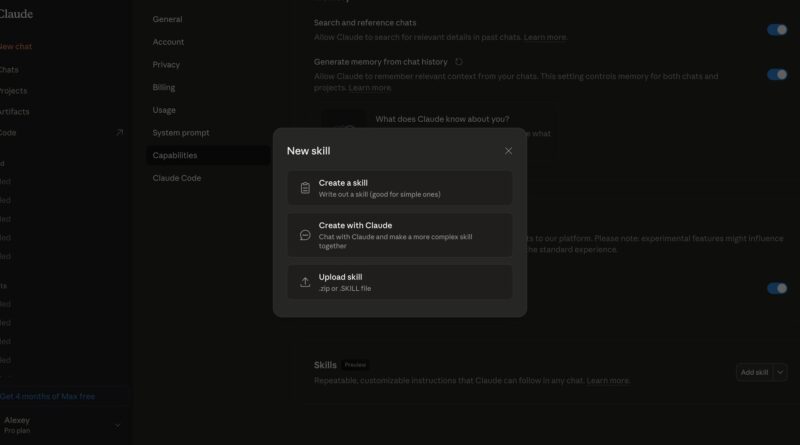
Task: Open the Billing settings section
Action: pyautogui.click(x=163, y=87)
